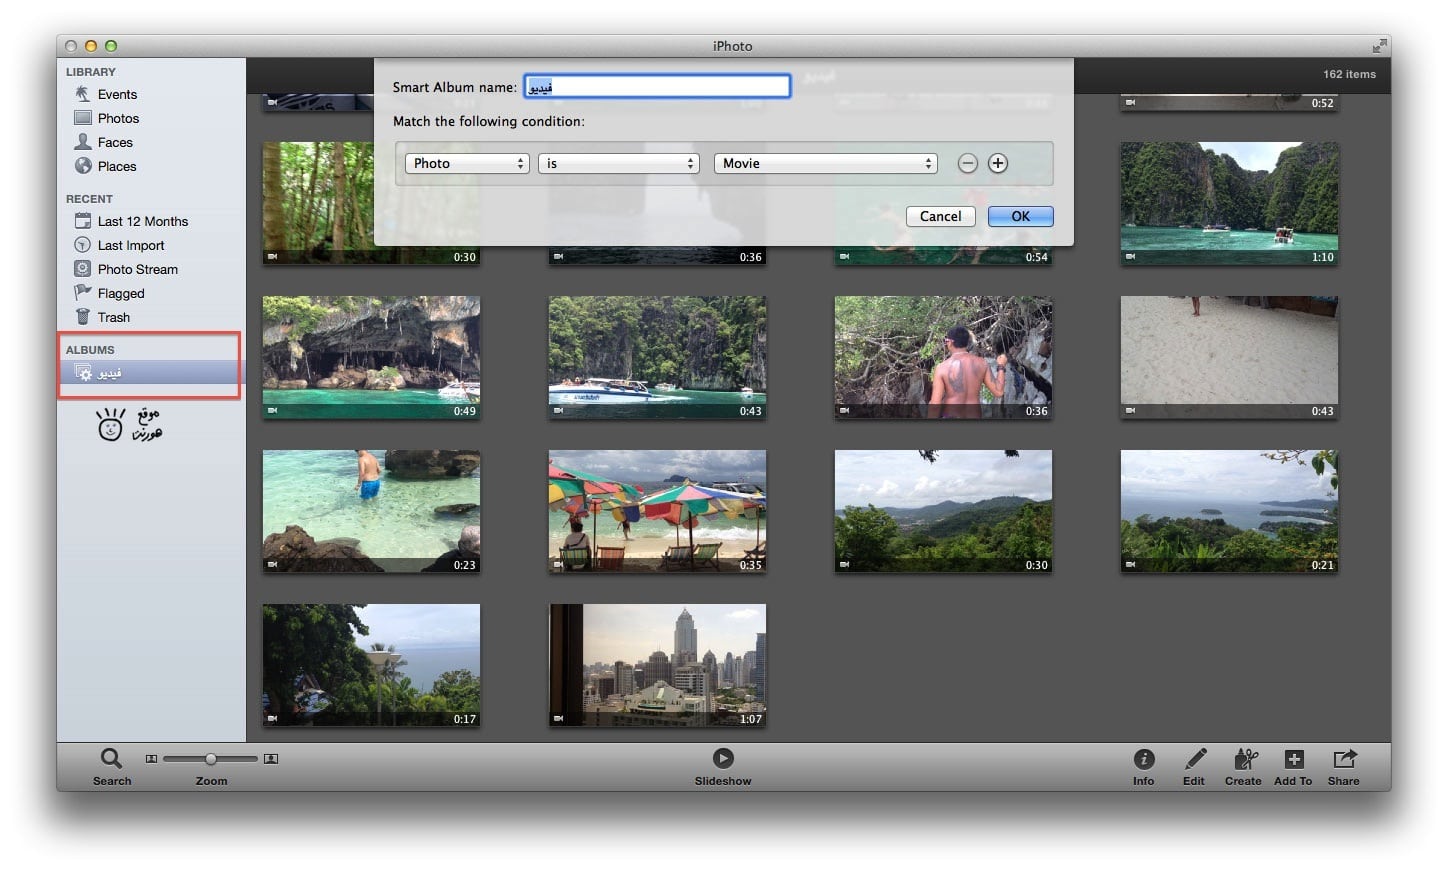Viewport: 1448px width, 870px height.
Task: Select the smart album under Albums
Action: pyautogui.click(x=150, y=373)
